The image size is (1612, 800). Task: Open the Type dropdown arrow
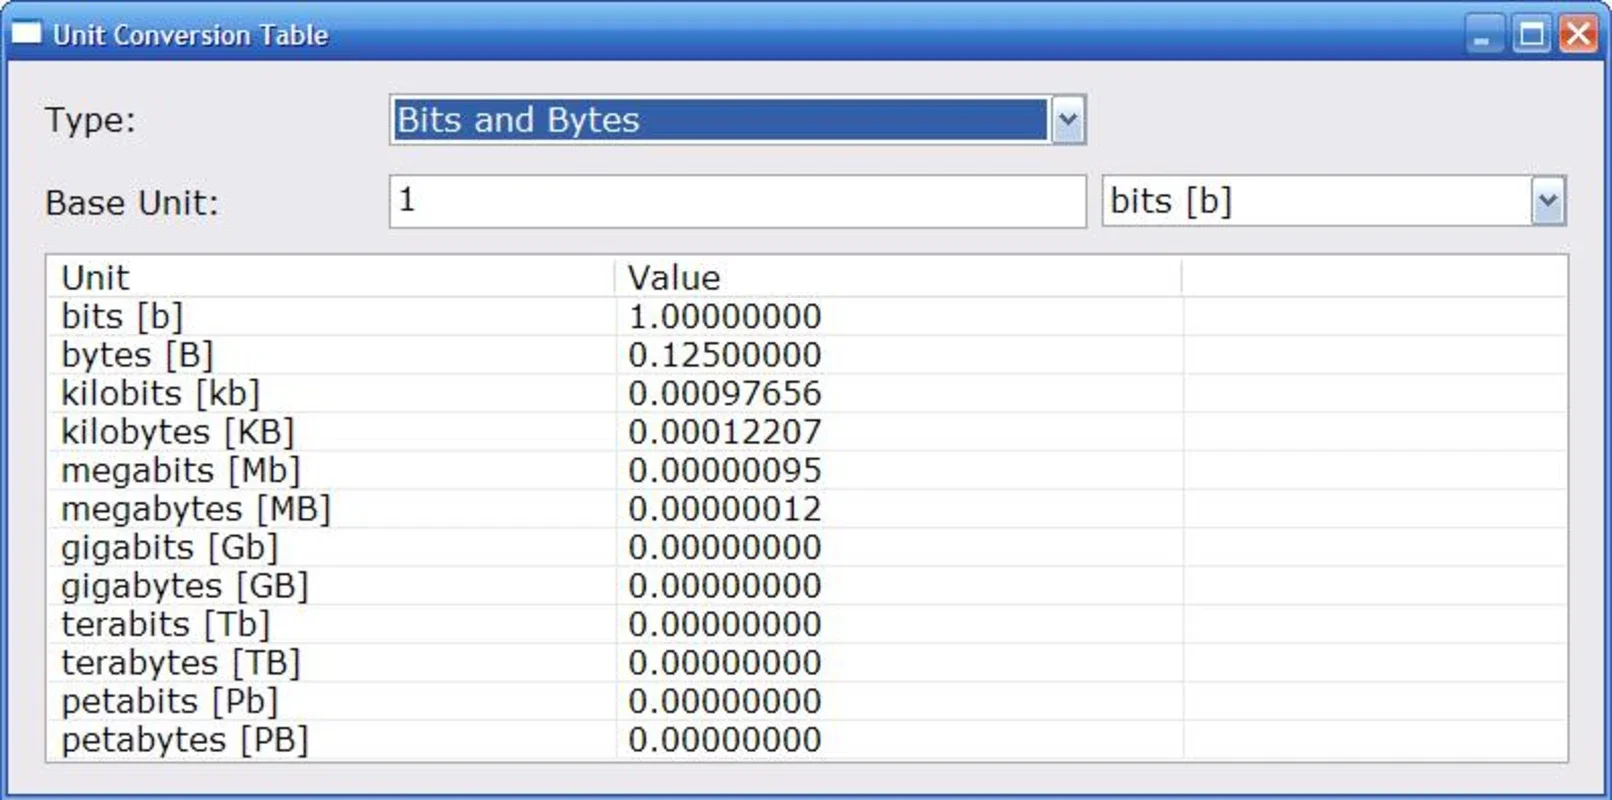pyautogui.click(x=1067, y=120)
